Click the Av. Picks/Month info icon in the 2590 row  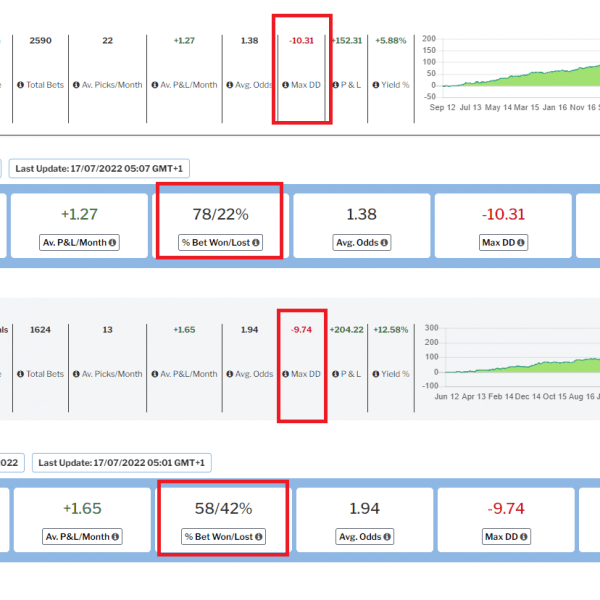pos(76,85)
